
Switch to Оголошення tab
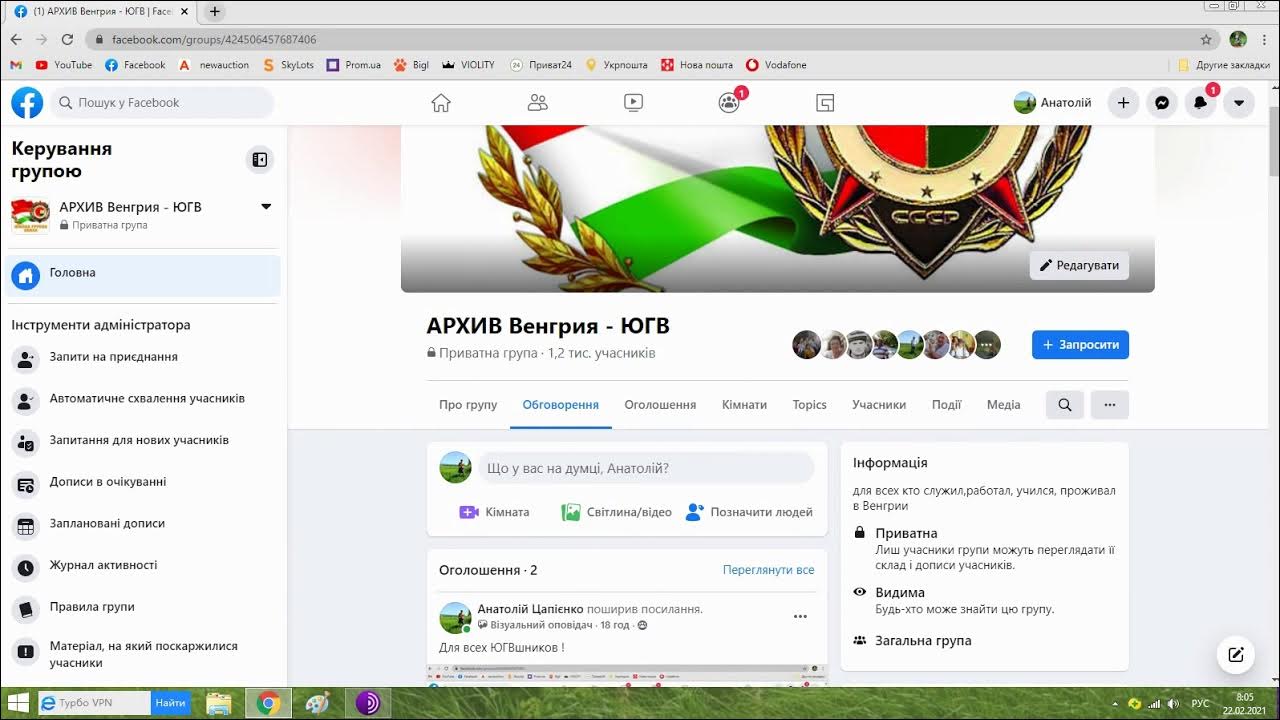(660, 405)
